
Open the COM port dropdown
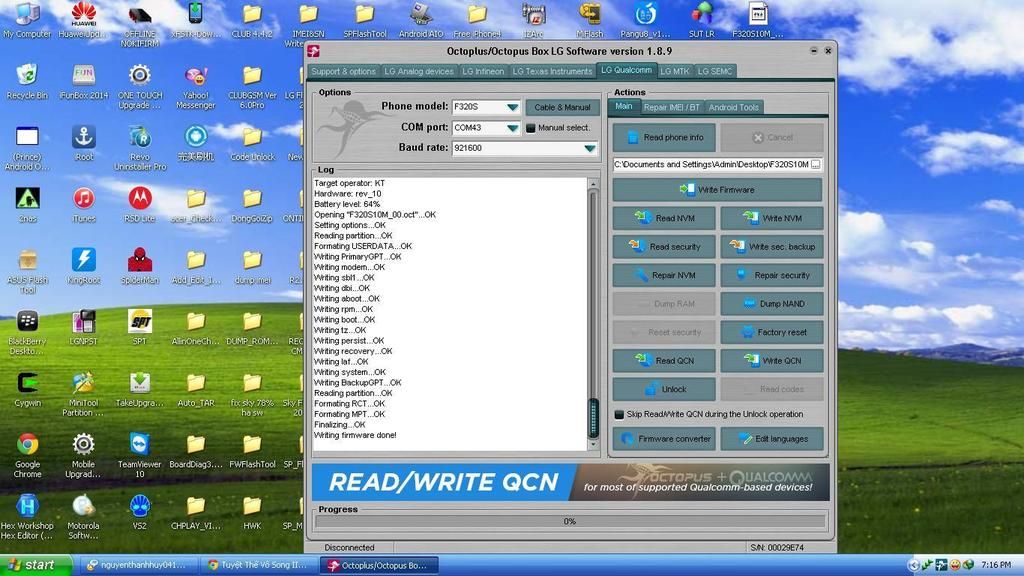click(x=513, y=128)
